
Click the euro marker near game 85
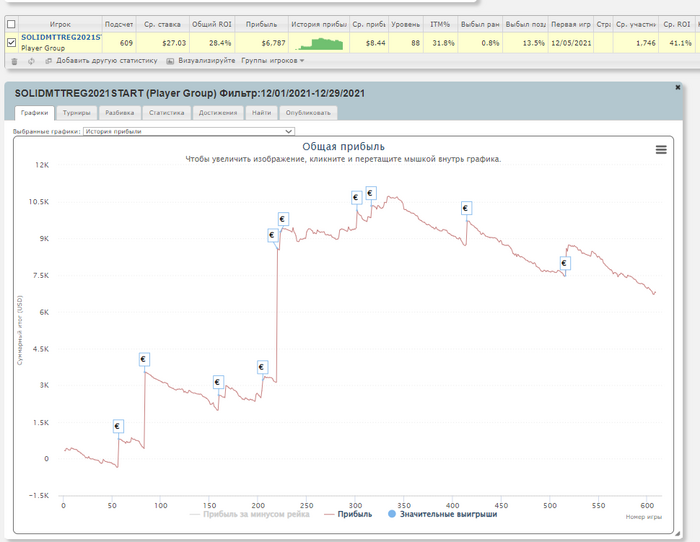click(x=143, y=359)
